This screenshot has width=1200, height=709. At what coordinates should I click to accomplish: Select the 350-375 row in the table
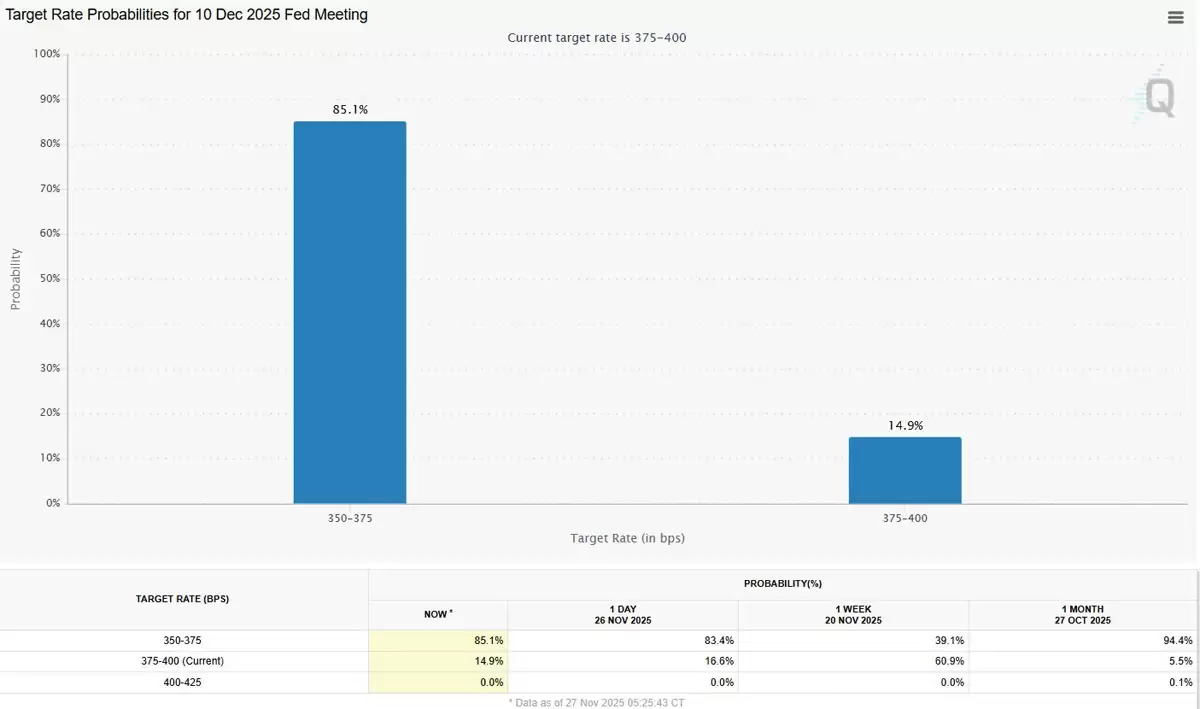pos(182,640)
